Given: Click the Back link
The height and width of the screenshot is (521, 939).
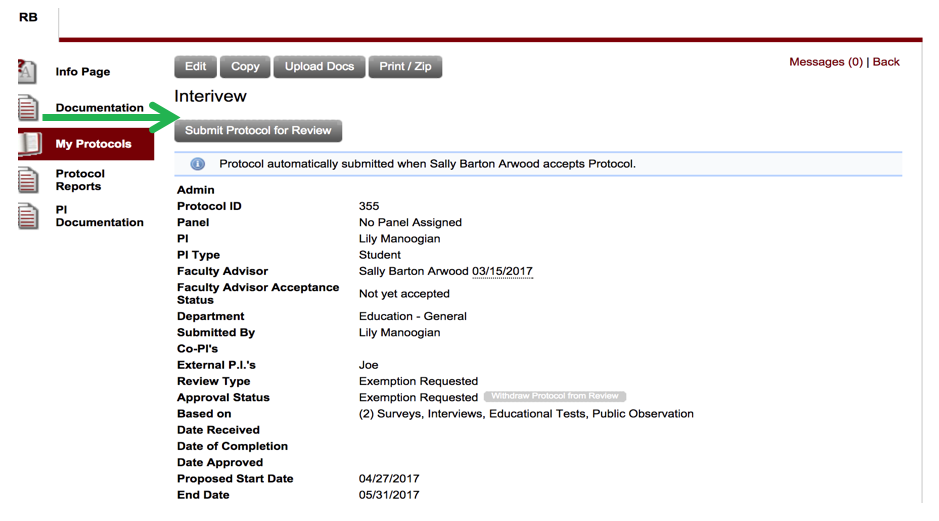Looking at the screenshot, I should [x=886, y=62].
